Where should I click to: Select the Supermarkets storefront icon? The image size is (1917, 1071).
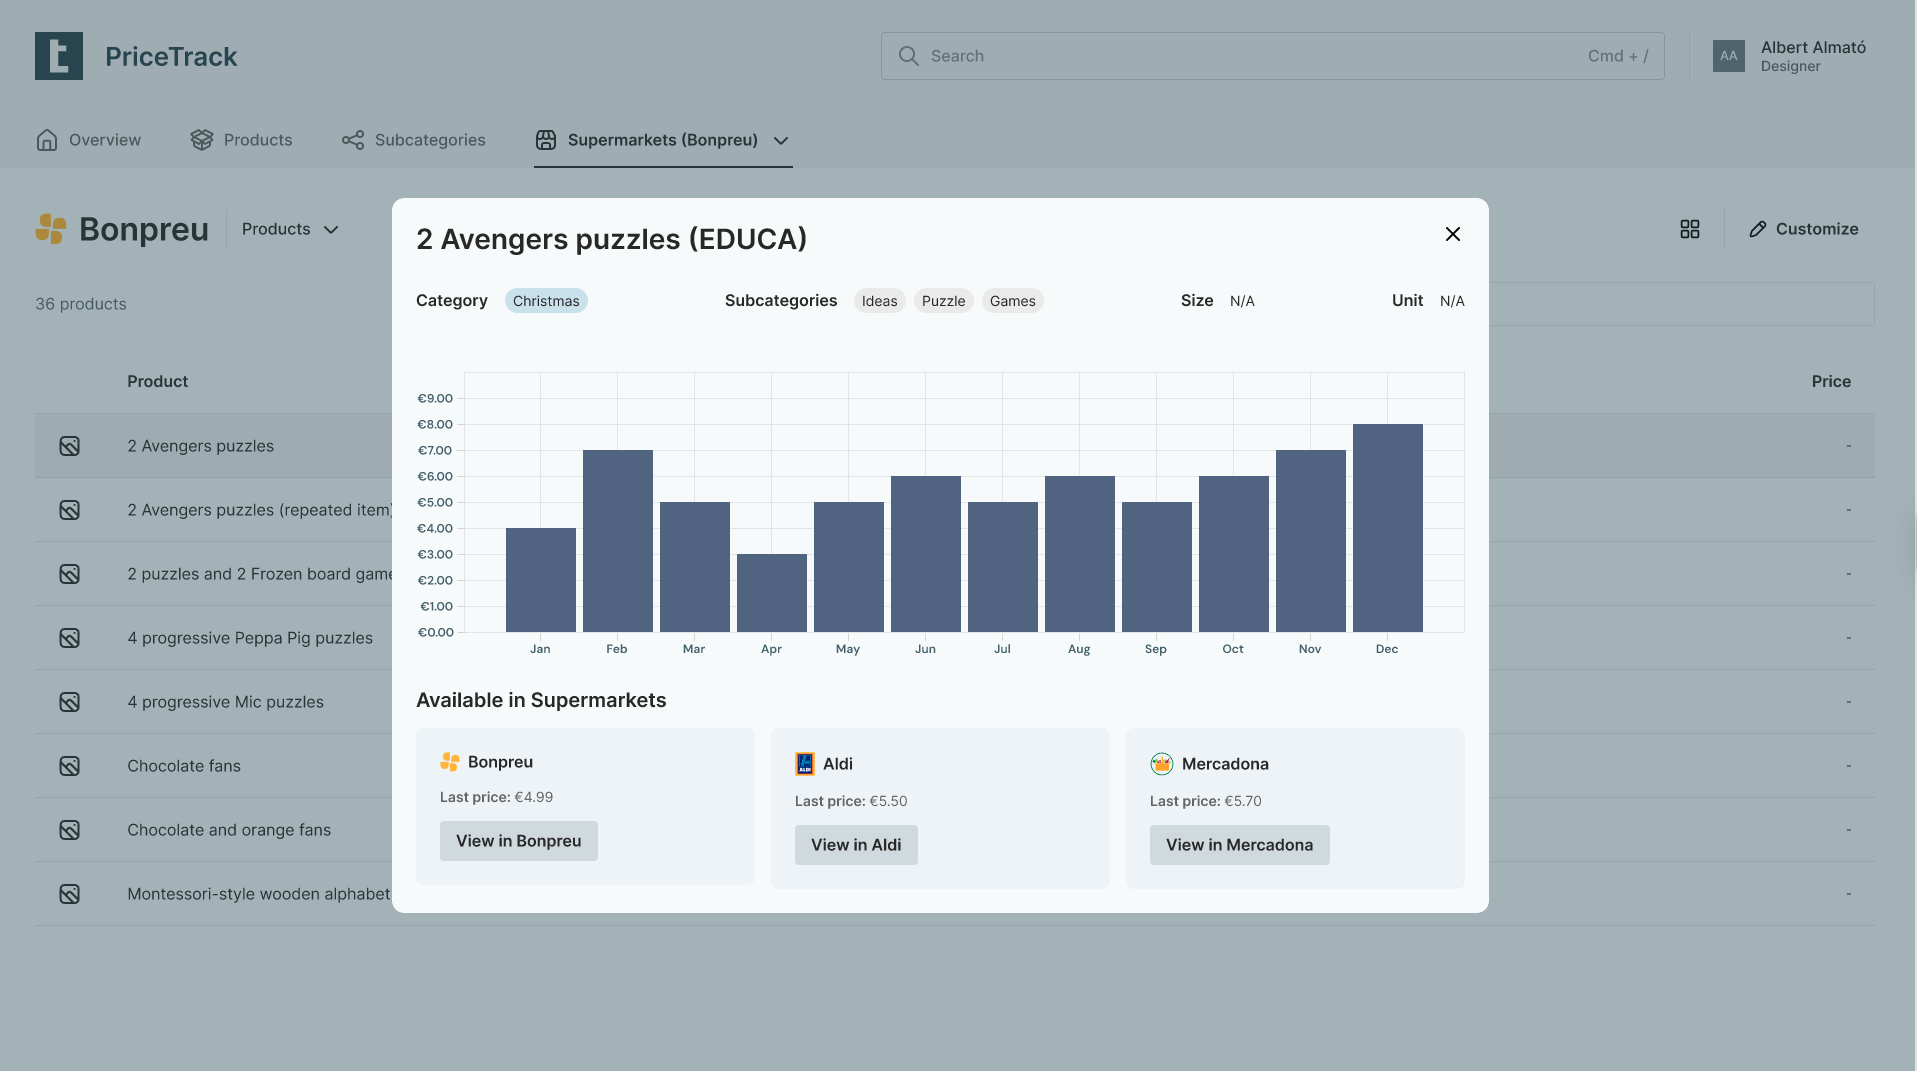click(546, 140)
